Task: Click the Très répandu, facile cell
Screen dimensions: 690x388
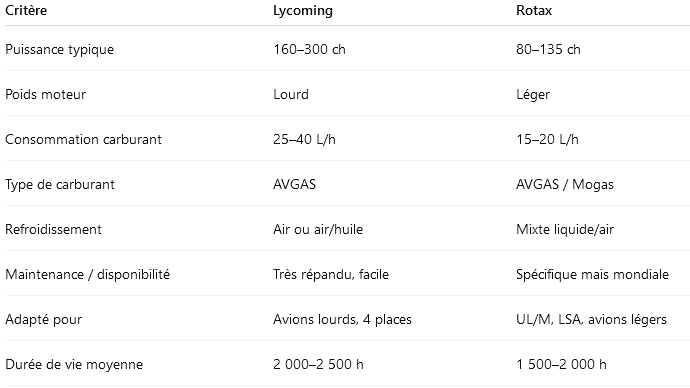Action: pos(331,275)
